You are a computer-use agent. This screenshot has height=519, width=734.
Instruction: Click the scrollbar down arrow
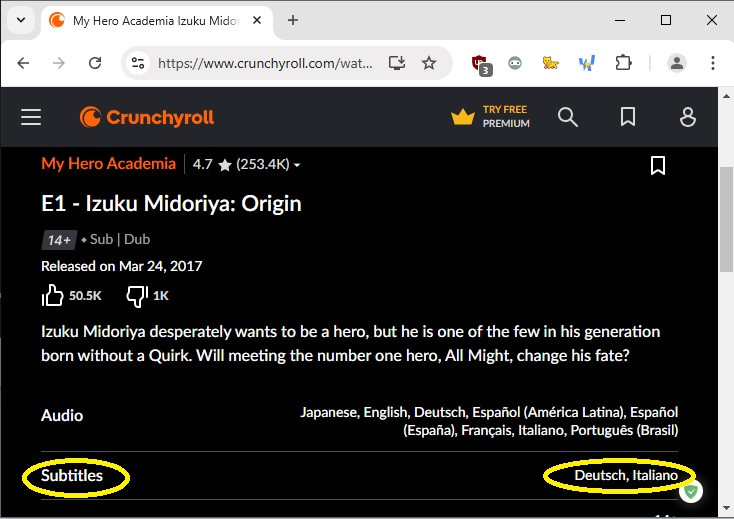[x=726, y=508]
